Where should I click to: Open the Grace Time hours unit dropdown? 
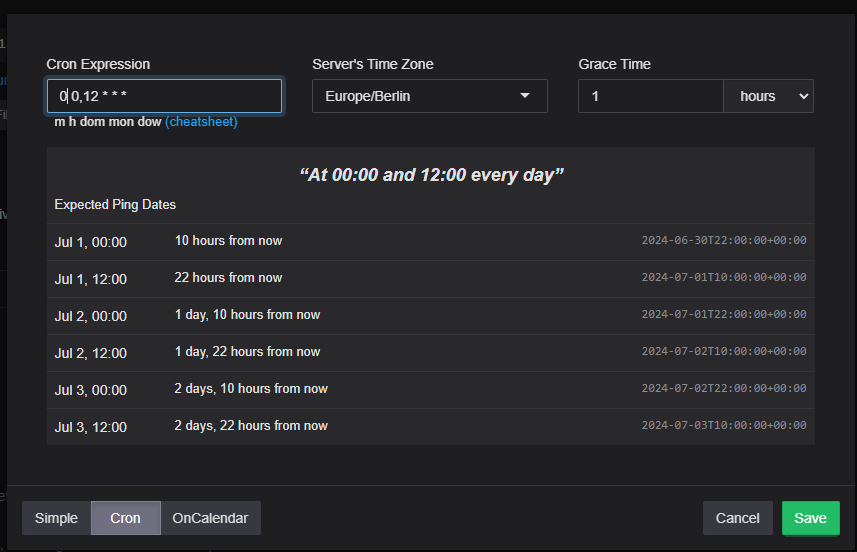[x=768, y=96]
